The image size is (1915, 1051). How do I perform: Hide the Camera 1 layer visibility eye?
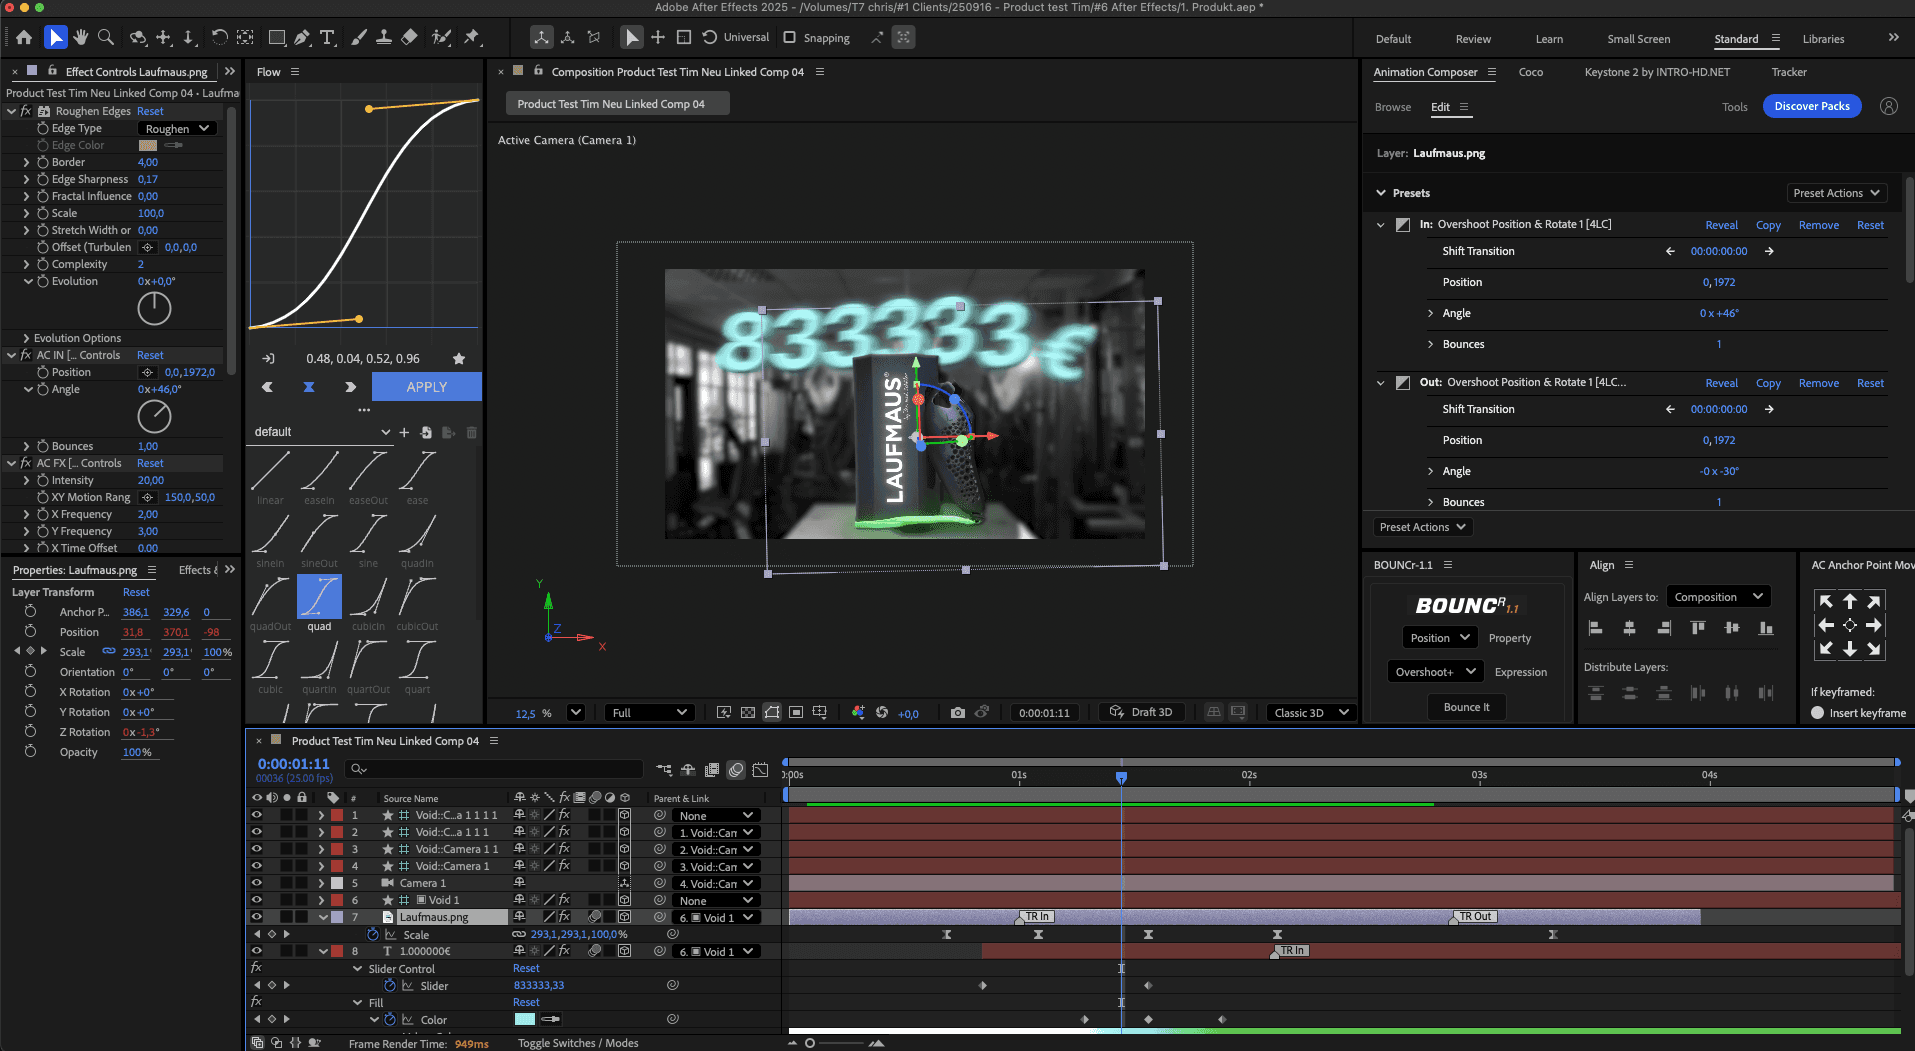click(x=257, y=883)
